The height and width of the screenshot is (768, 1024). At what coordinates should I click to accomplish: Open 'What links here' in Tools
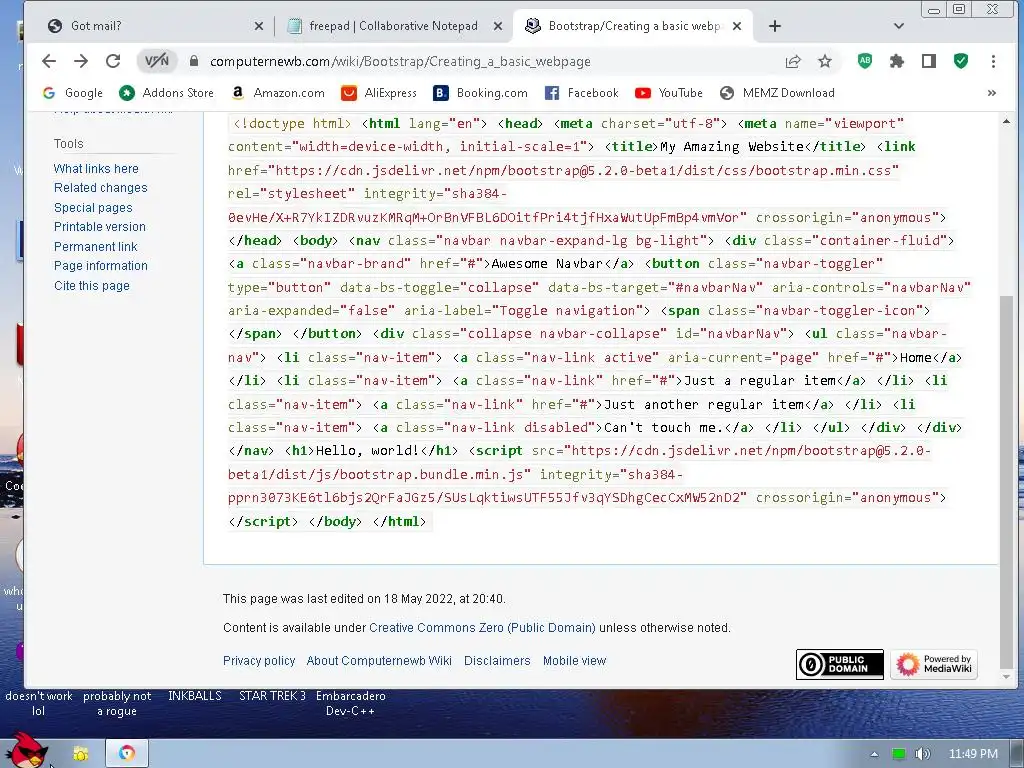(x=96, y=168)
